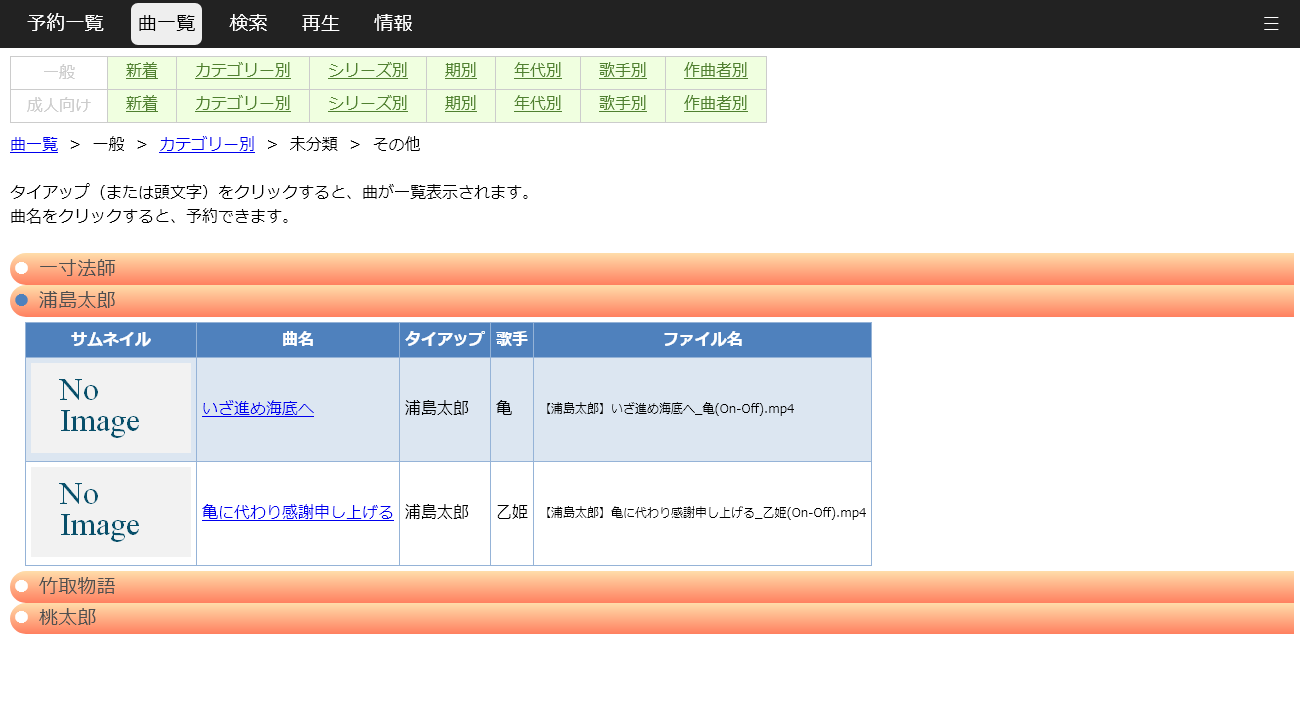The width and height of the screenshot is (1300, 714).
Task: Click 新着 in the 一般 row
Action: tap(142, 71)
